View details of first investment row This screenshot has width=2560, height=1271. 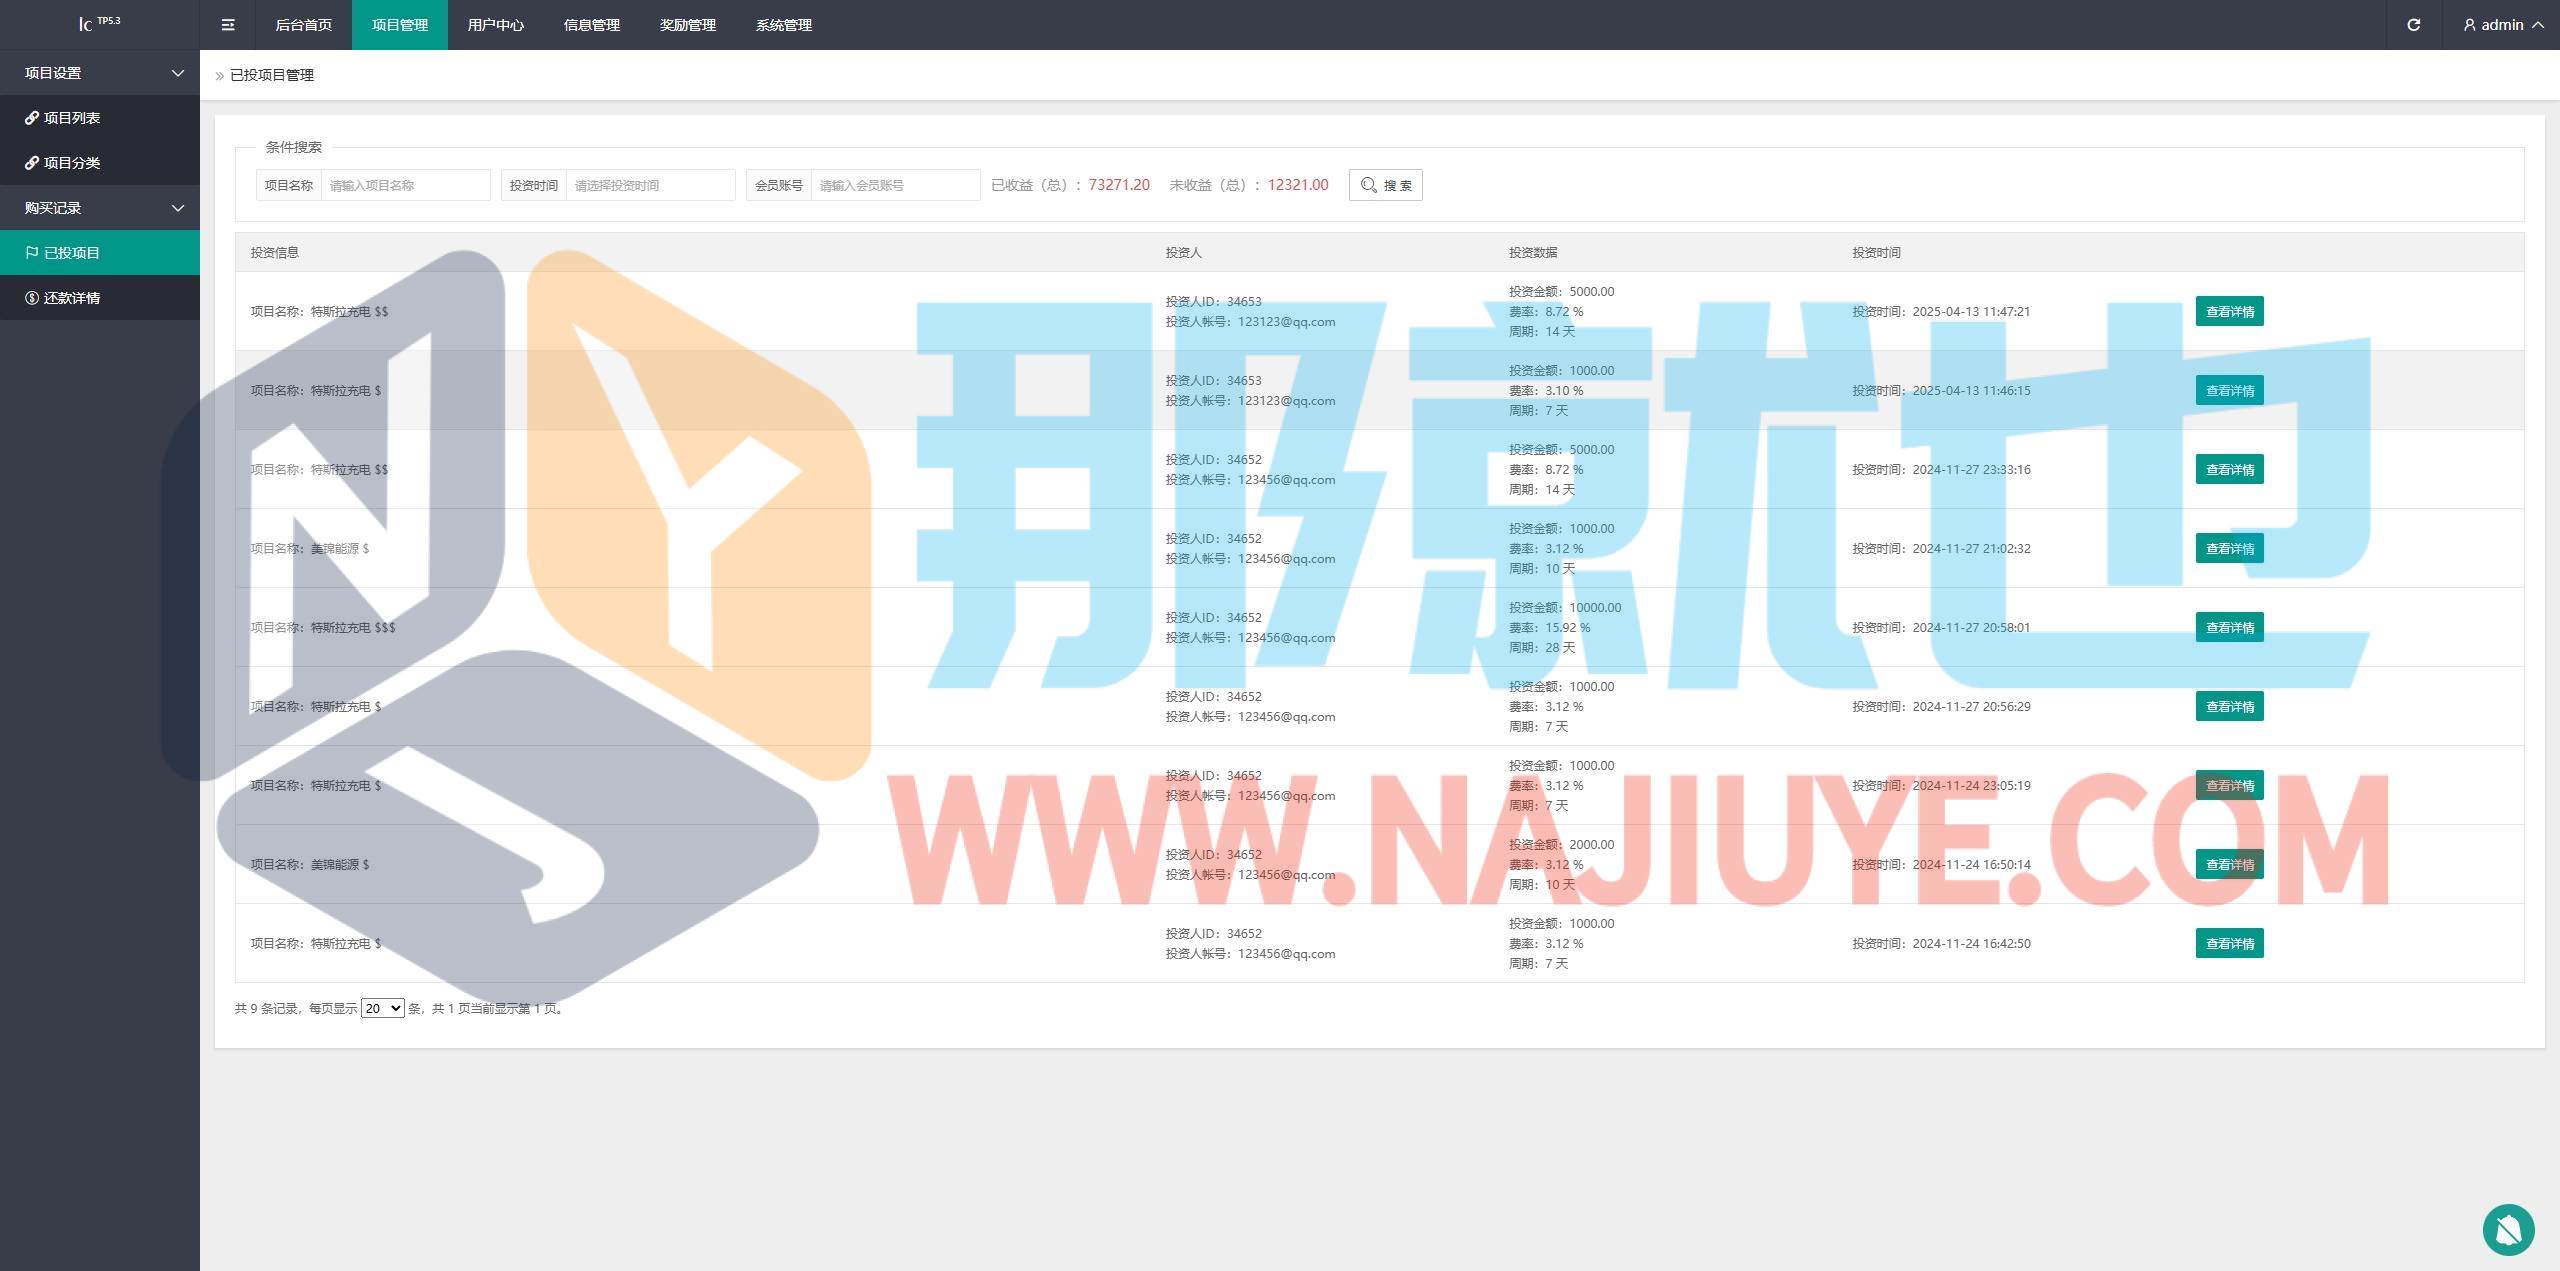[2229, 311]
